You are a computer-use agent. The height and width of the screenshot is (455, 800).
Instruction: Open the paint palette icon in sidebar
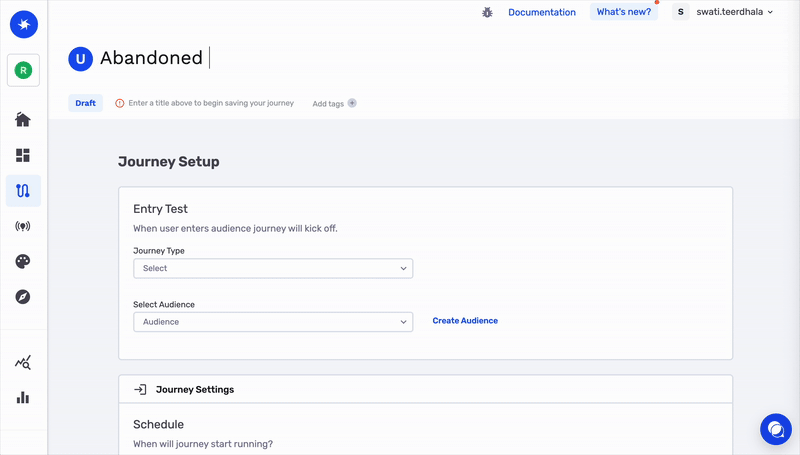pyautogui.click(x=23, y=261)
